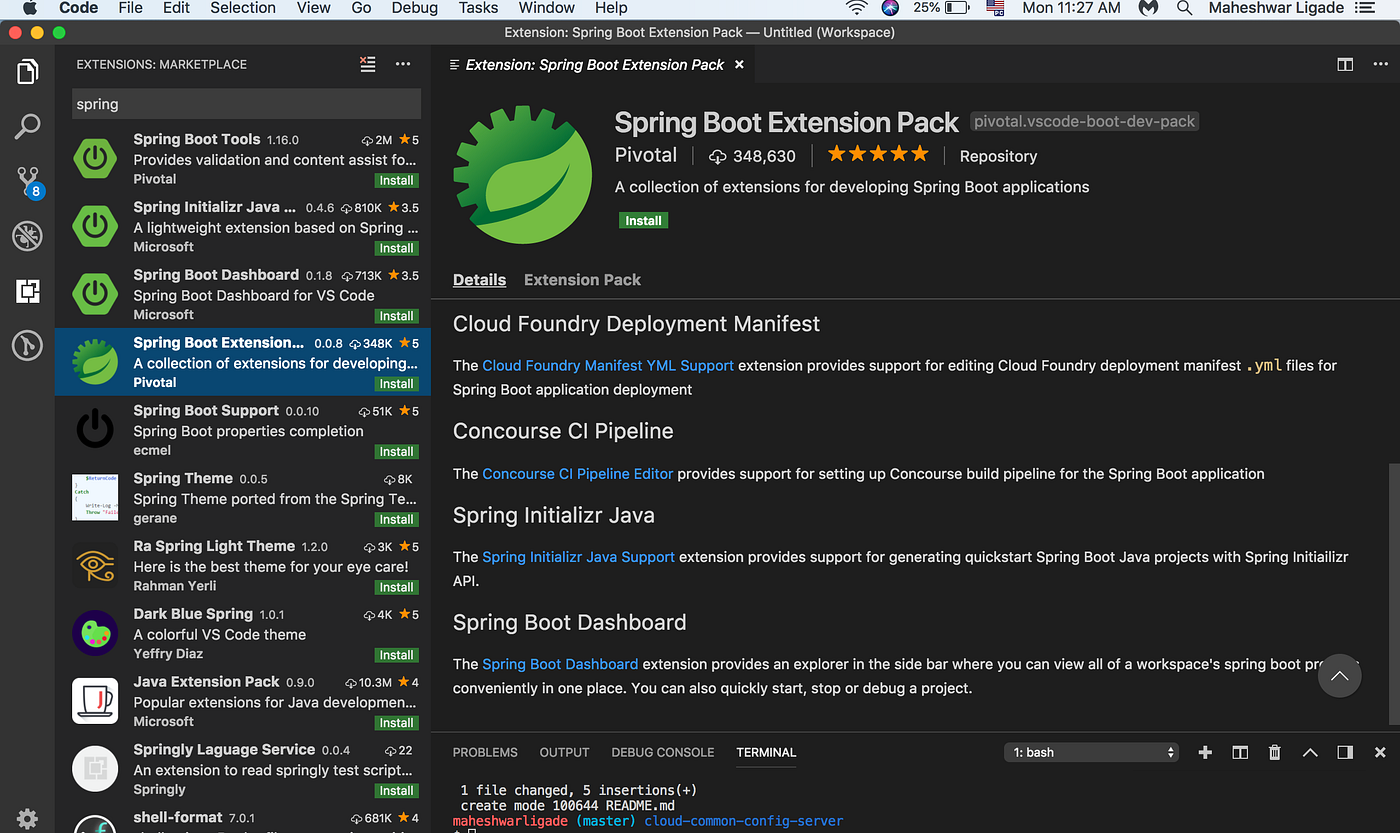This screenshot has width=1400, height=833.
Task: Open the Repository link for the extension
Action: pos(997,156)
